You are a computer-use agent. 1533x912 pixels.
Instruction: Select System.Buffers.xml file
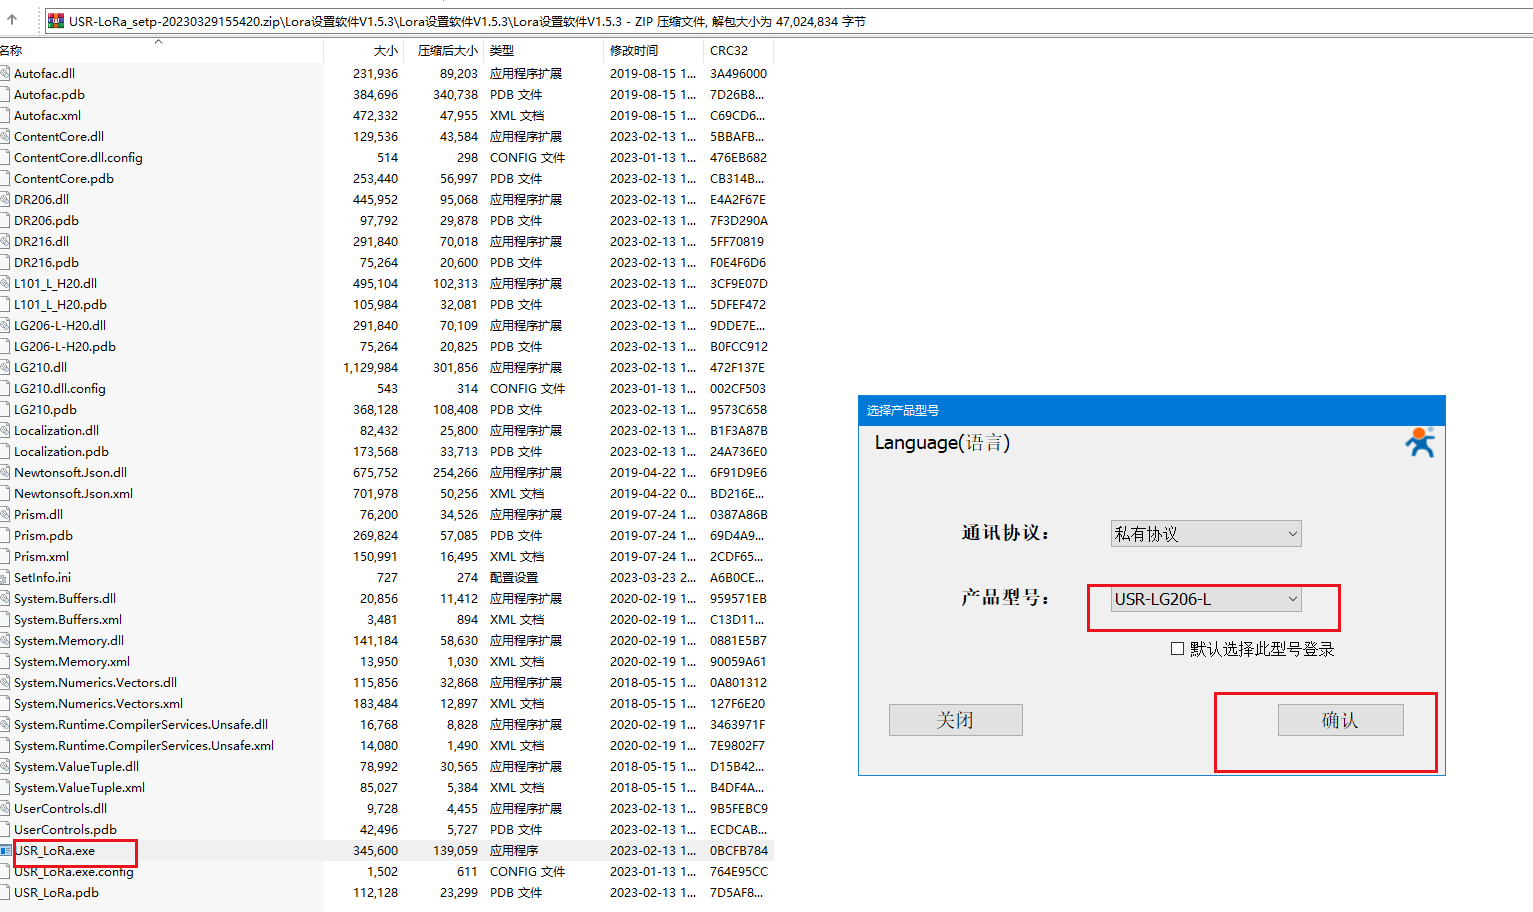(x=68, y=620)
